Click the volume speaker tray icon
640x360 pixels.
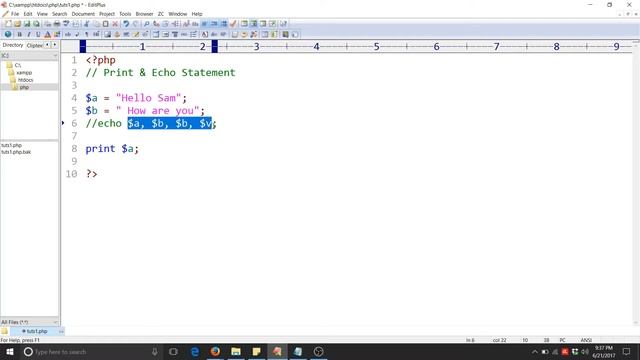(x=585, y=351)
